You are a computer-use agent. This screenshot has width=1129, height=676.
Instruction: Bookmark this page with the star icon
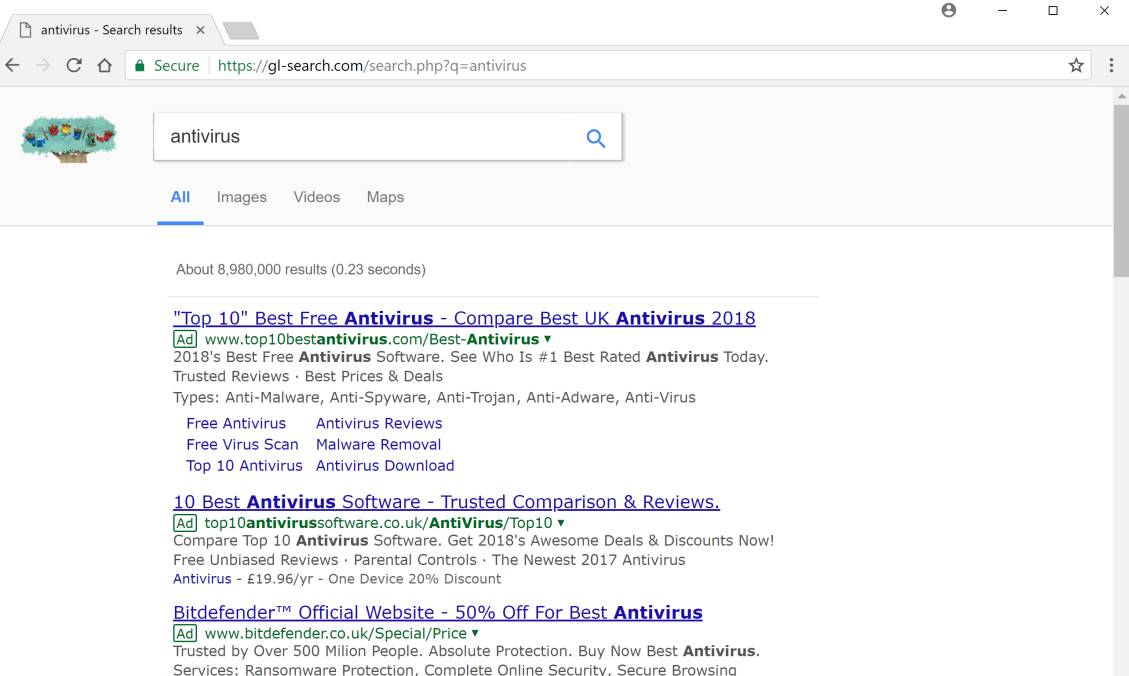tap(1076, 66)
